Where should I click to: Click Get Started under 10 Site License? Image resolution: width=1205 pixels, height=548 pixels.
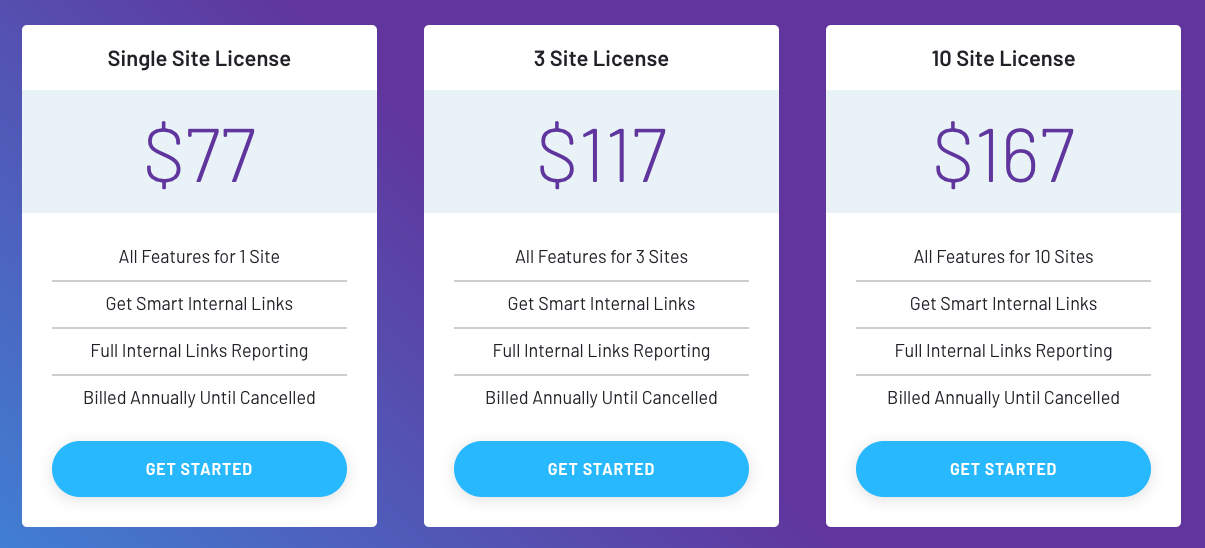tap(1003, 469)
